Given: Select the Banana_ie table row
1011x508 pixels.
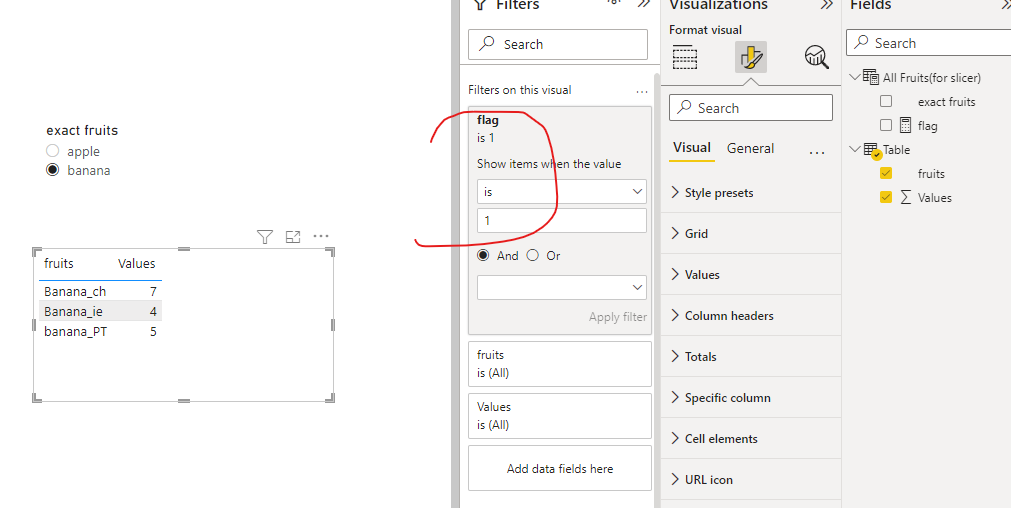Looking at the screenshot, I should [x=100, y=311].
